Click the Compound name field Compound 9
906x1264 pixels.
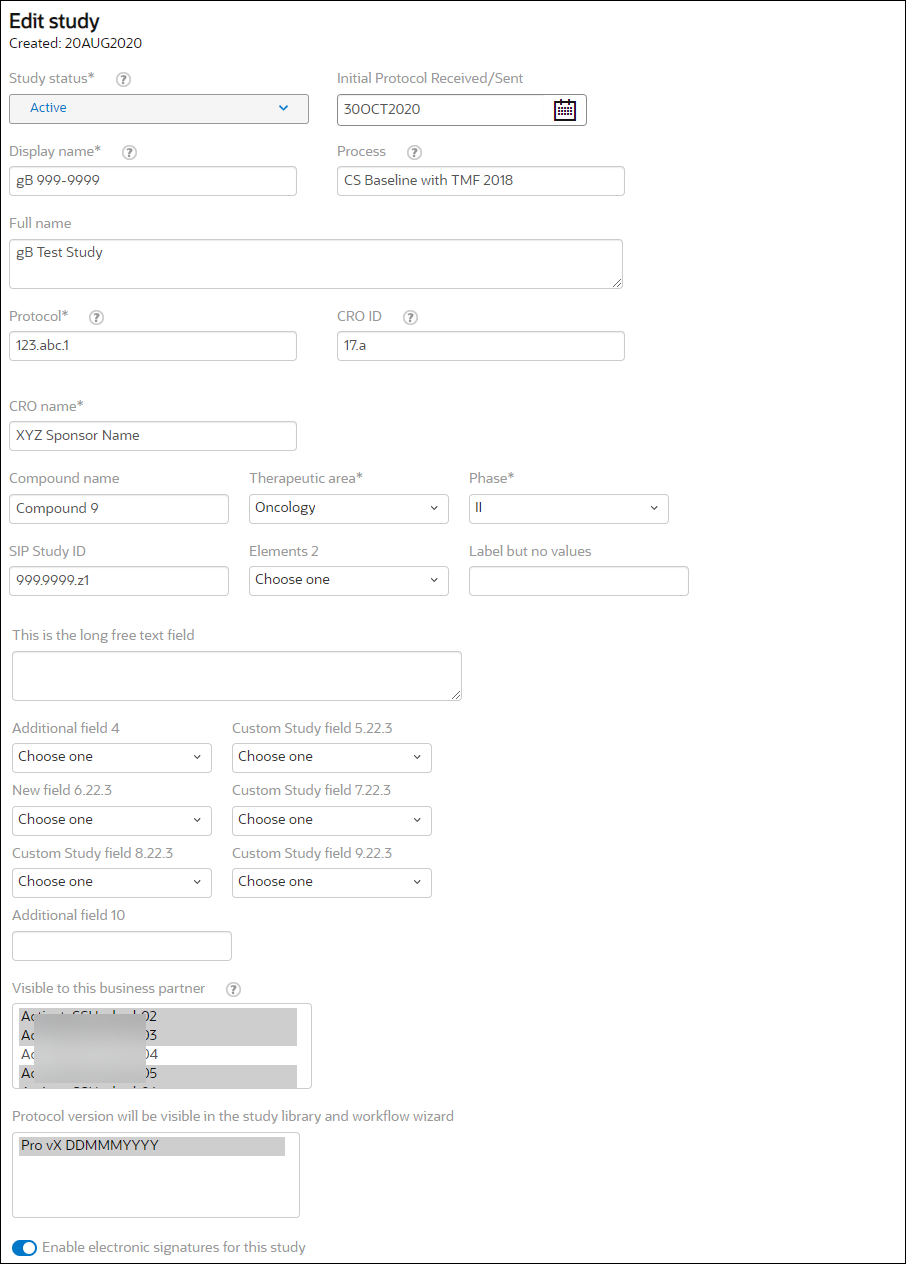point(119,509)
